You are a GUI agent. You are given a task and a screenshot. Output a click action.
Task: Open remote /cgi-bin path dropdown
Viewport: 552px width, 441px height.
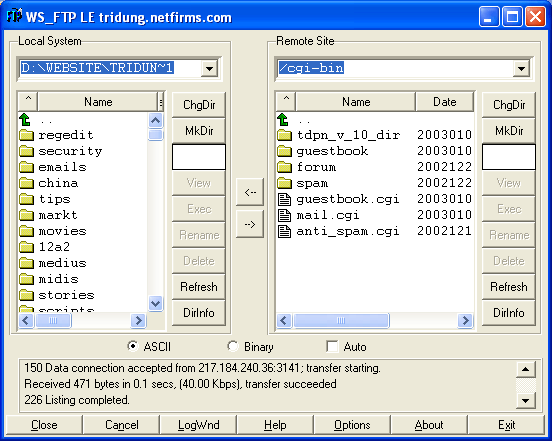coord(521,68)
